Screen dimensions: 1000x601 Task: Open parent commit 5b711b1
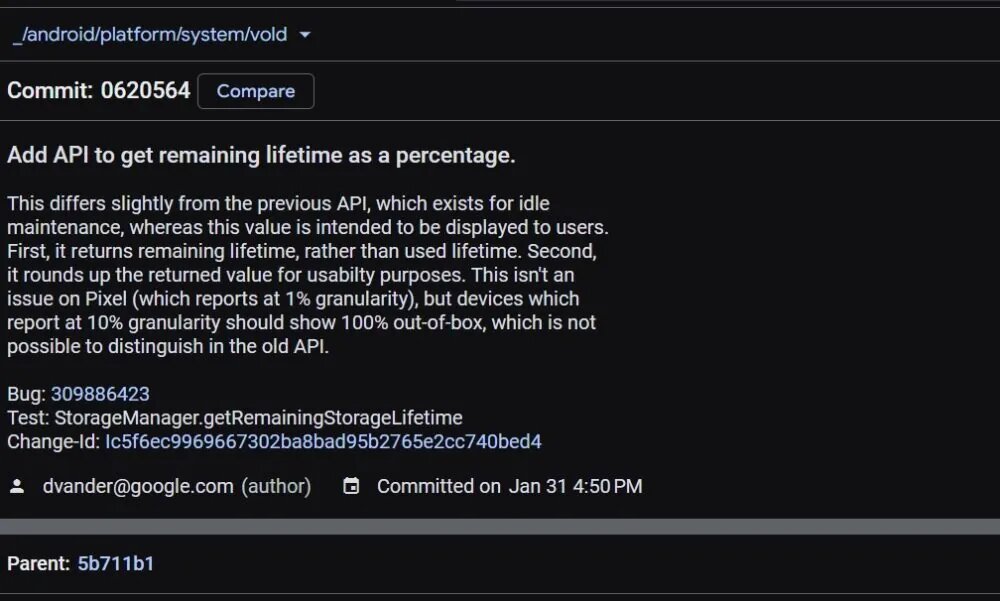[115, 563]
